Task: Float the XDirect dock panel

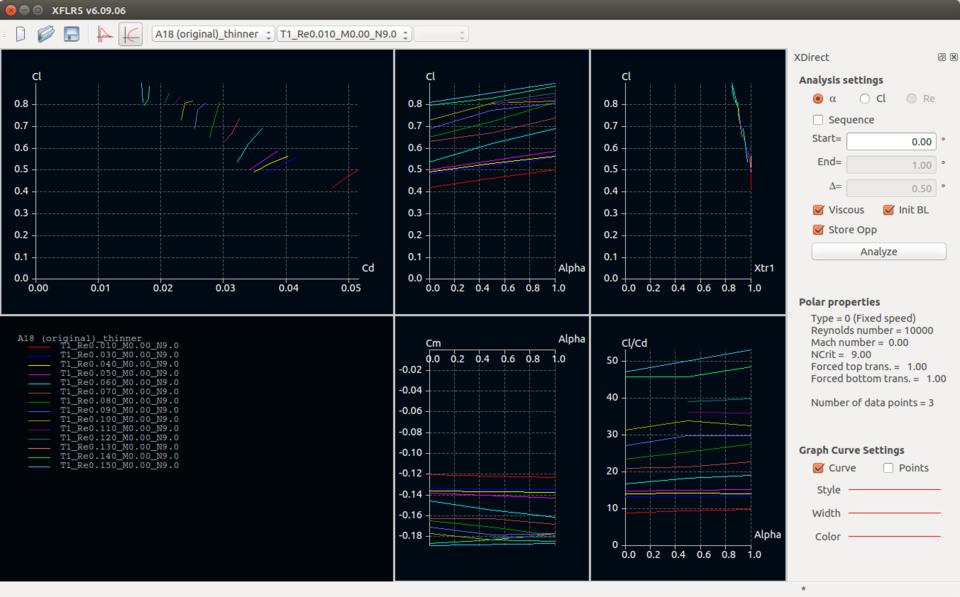Action: (941, 57)
